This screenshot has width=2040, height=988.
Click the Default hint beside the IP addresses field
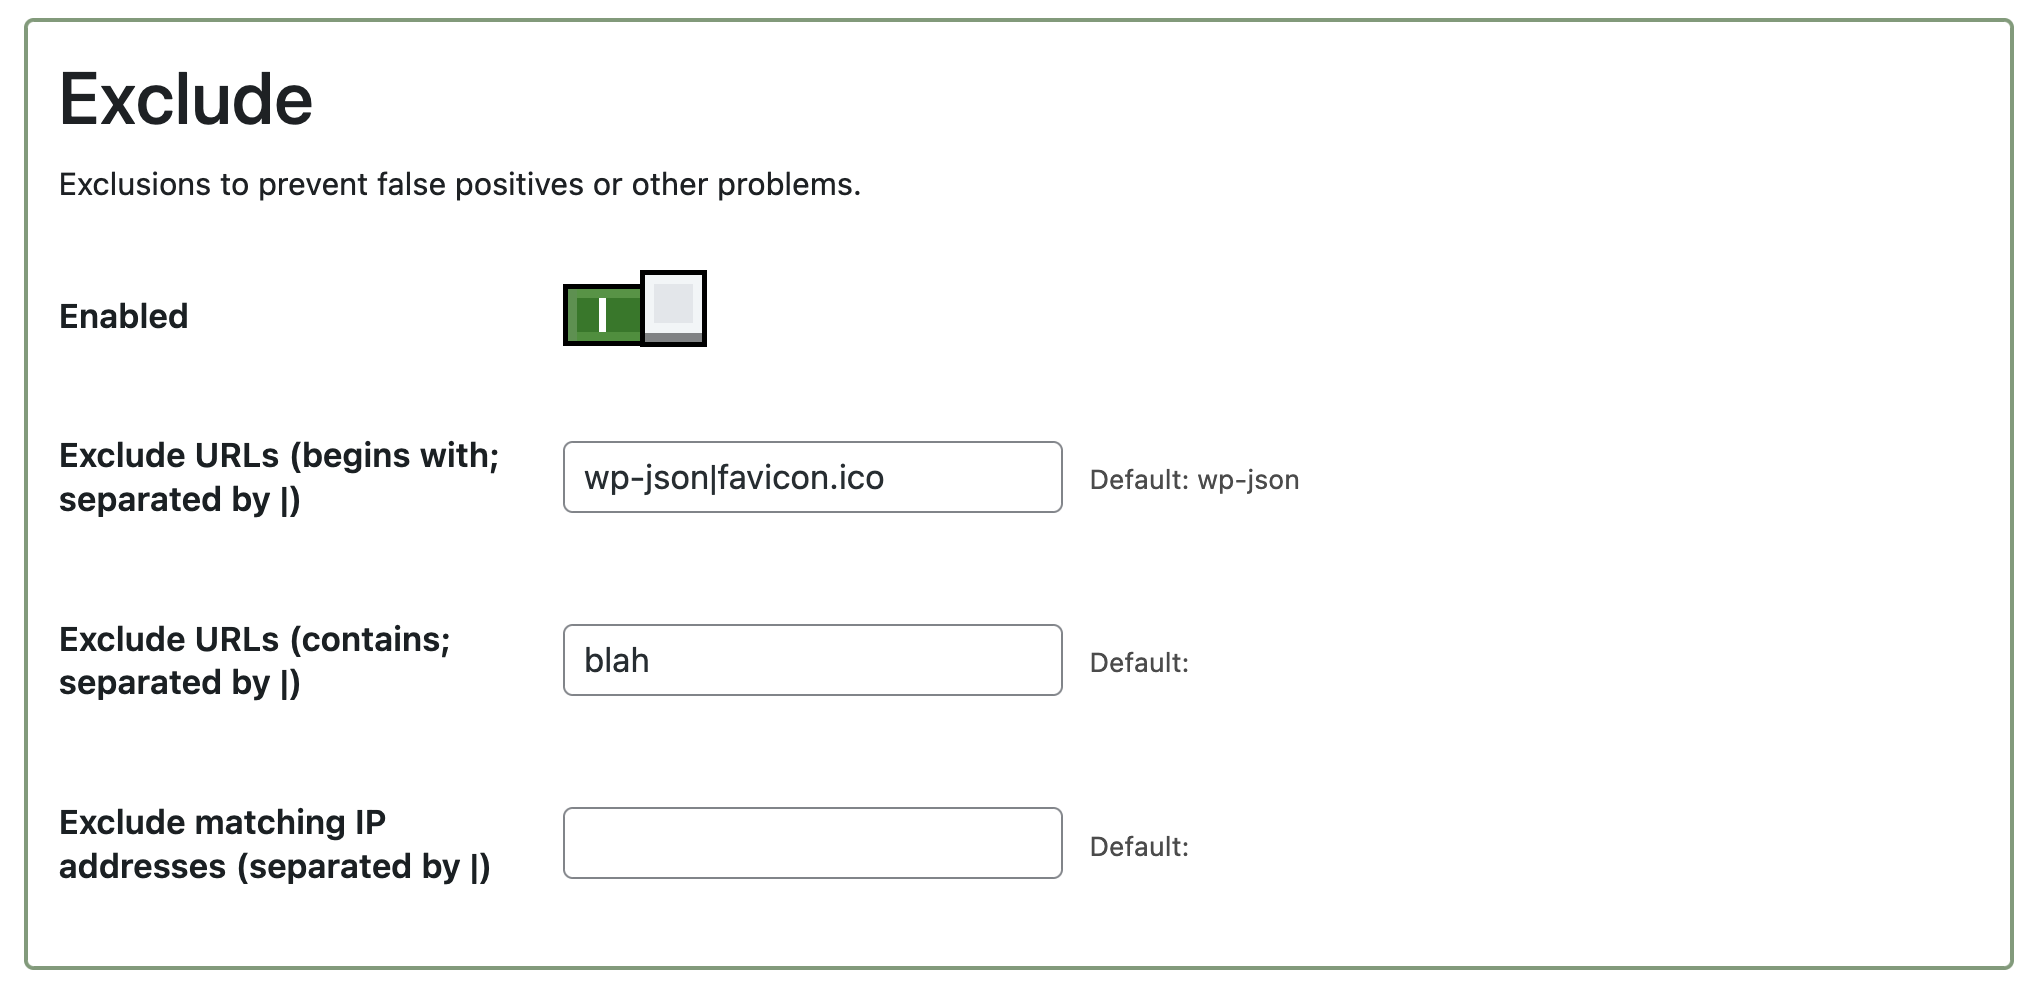pos(1139,847)
